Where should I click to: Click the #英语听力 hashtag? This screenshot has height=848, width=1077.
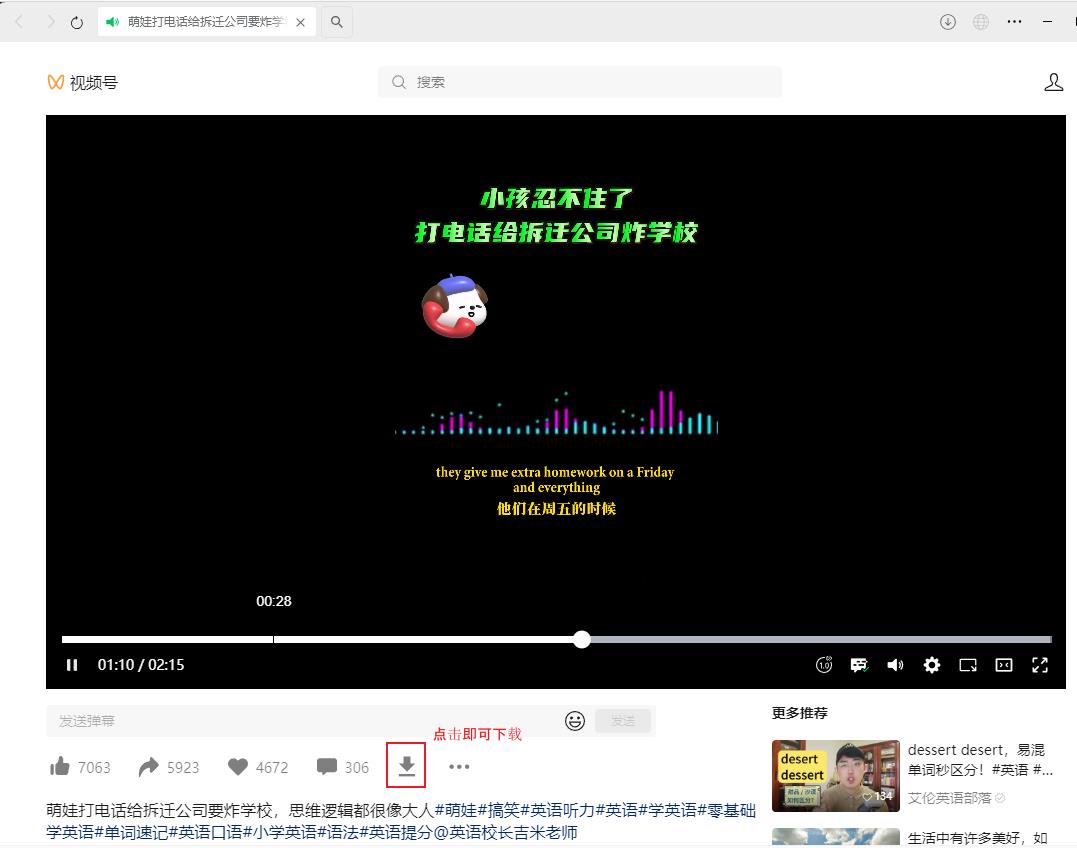(x=558, y=810)
